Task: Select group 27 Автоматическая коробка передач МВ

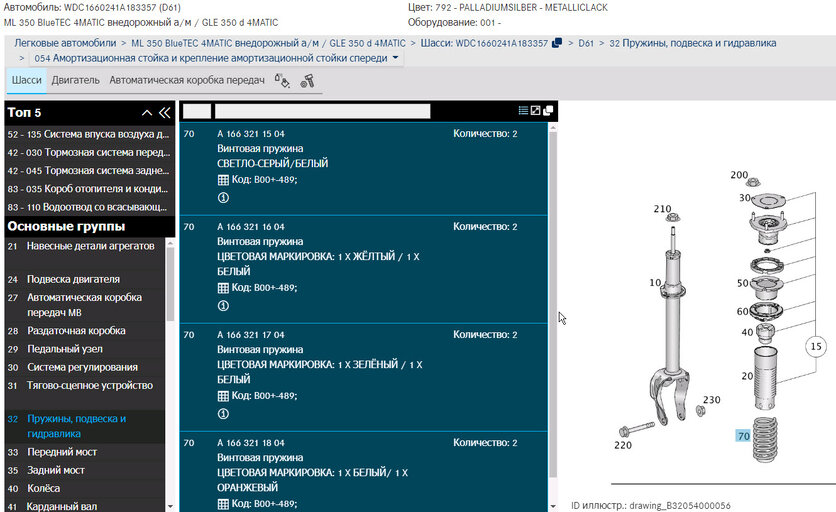Action: [85, 305]
